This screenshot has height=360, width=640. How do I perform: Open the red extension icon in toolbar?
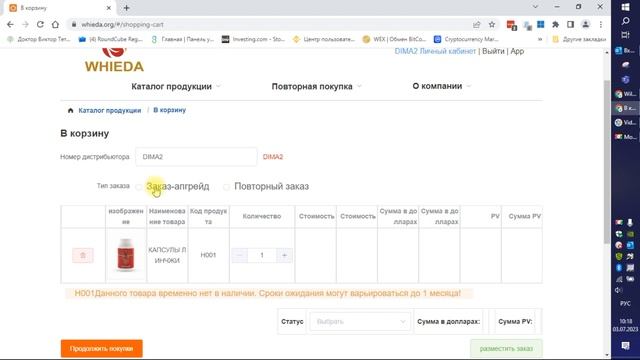511,25
